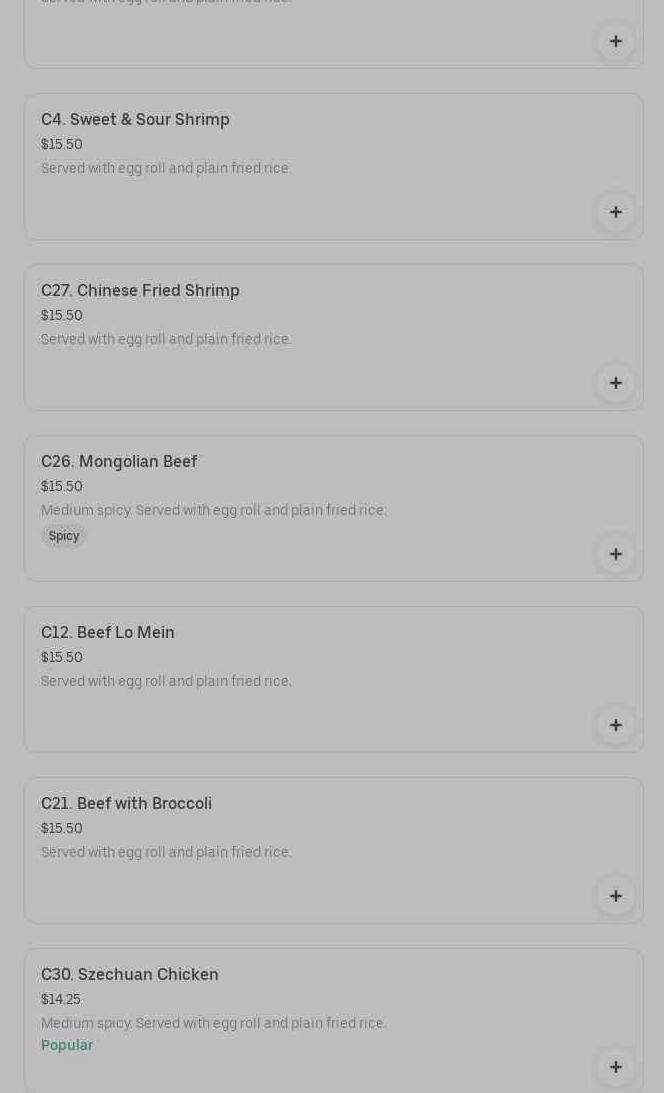Add C26. Mongolian Beef with plus icon
Viewport: 664px width, 1093px height.
(x=615, y=554)
